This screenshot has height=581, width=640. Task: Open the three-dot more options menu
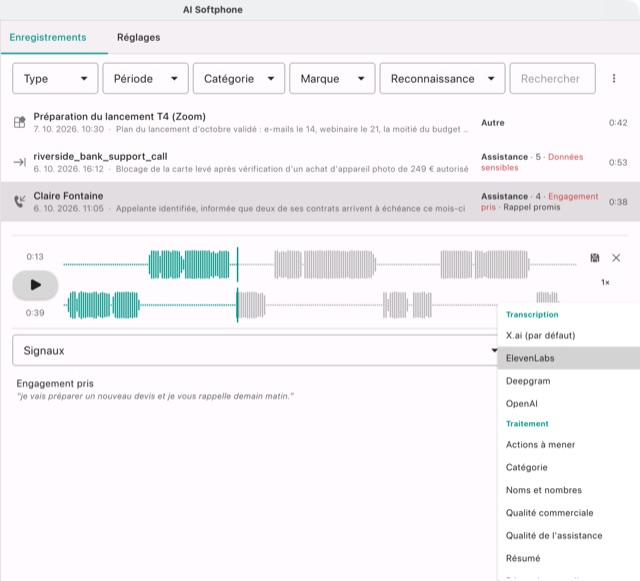613,78
